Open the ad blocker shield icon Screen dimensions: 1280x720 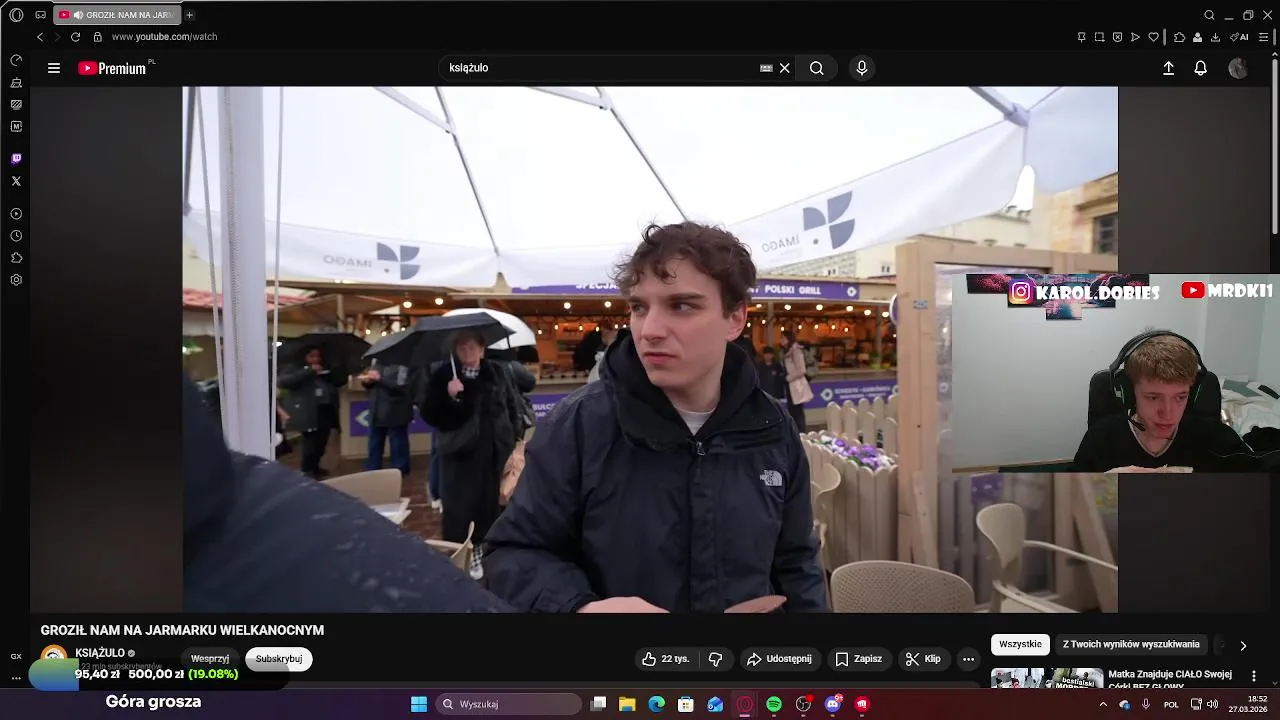pos(1117,37)
